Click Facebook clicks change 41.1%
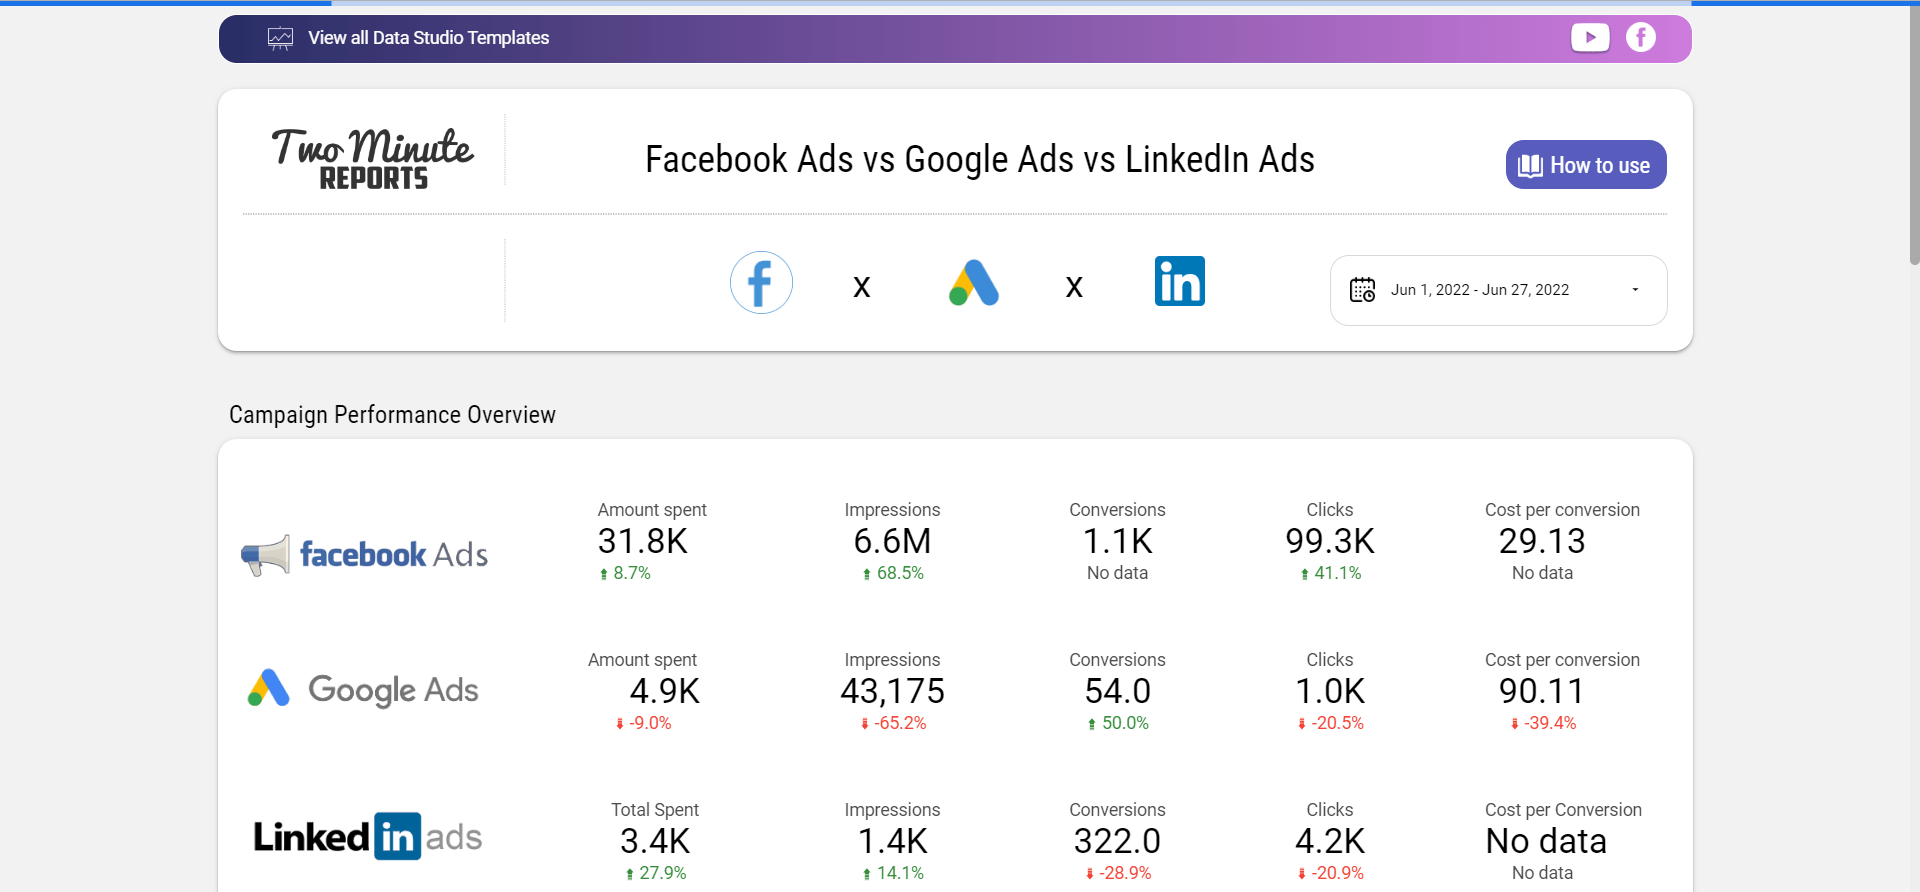Screen dimensions: 1920x892 pos(1331,573)
